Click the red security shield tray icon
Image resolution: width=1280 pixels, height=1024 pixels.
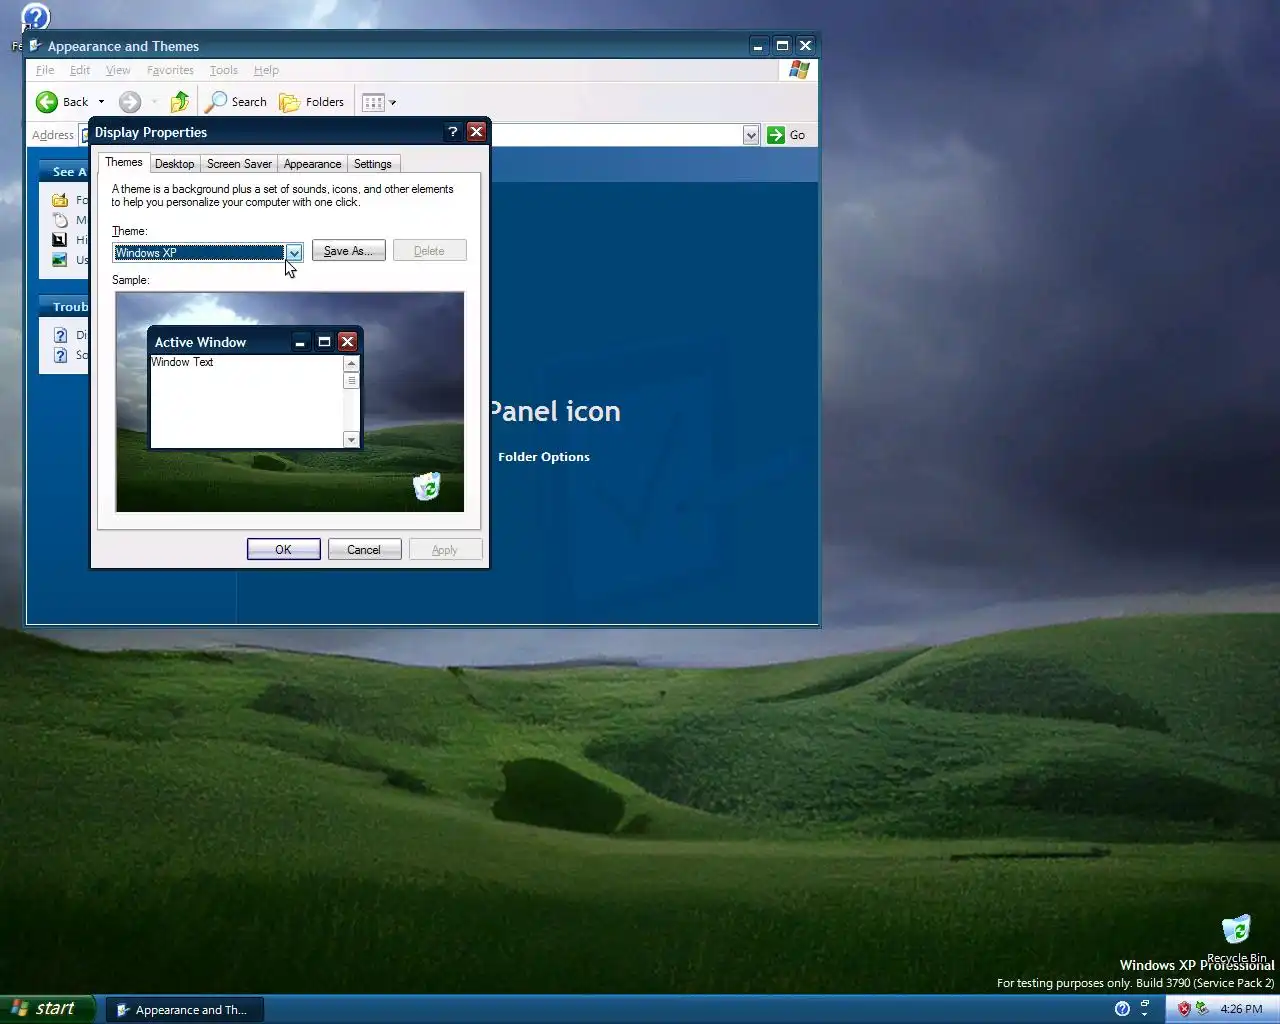click(x=1184, y=1009)
